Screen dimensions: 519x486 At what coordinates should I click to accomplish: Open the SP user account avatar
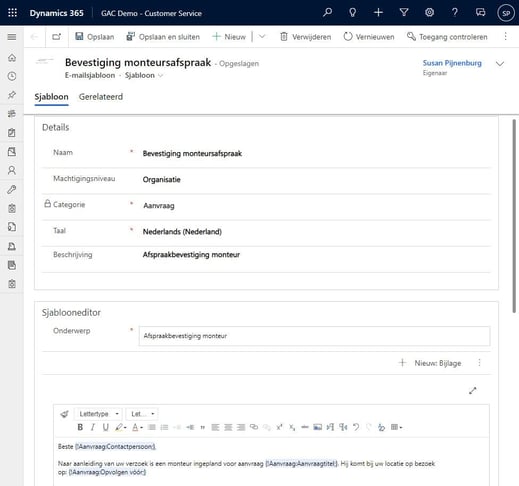tap(506, 13)
